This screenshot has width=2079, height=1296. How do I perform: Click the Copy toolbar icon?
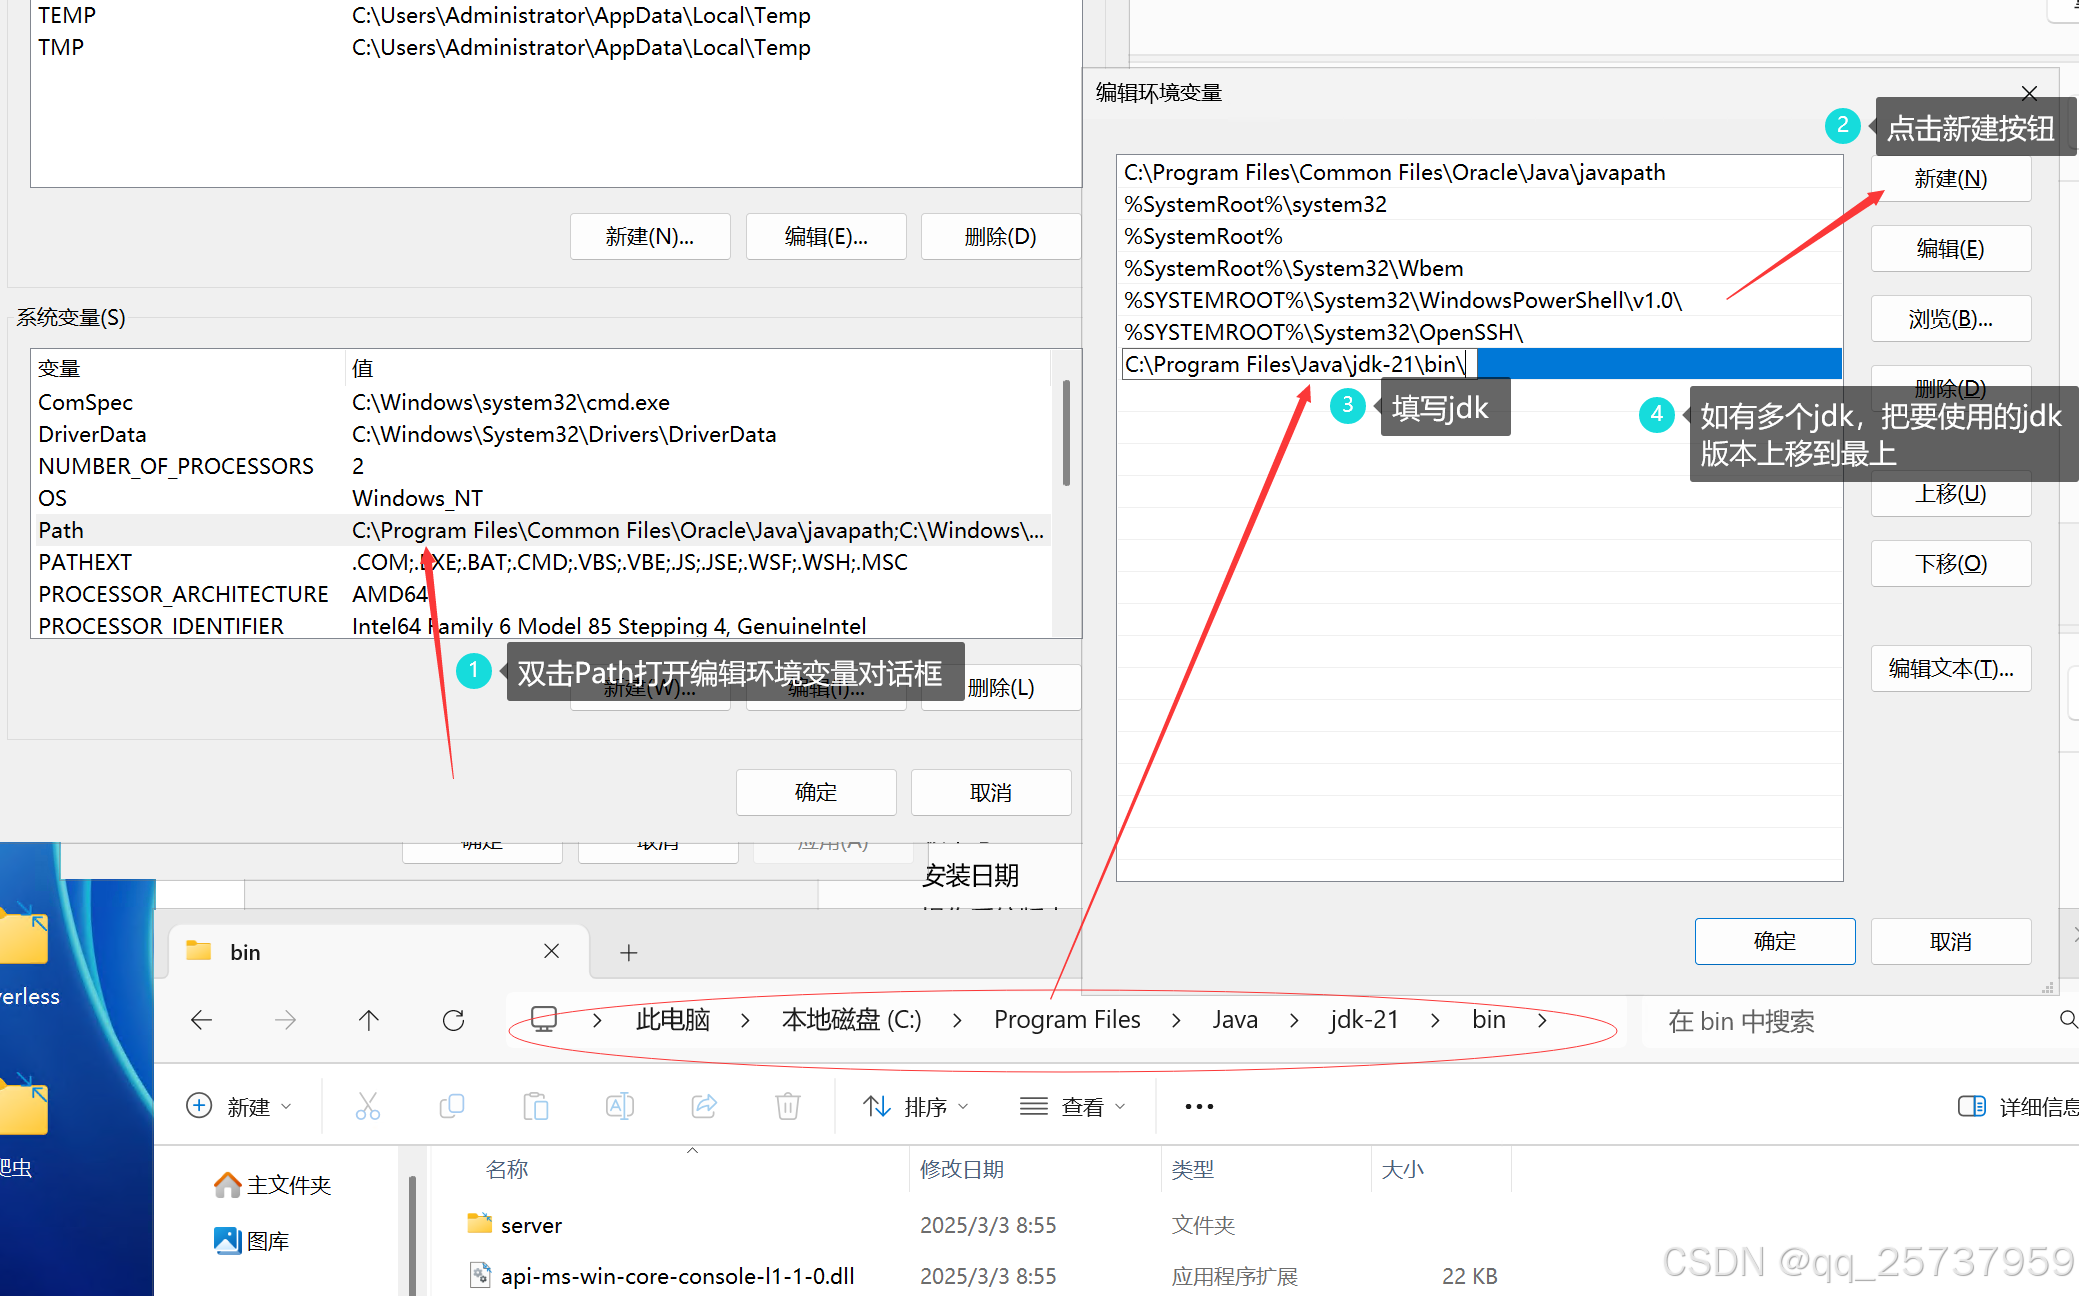[452, 1106]
